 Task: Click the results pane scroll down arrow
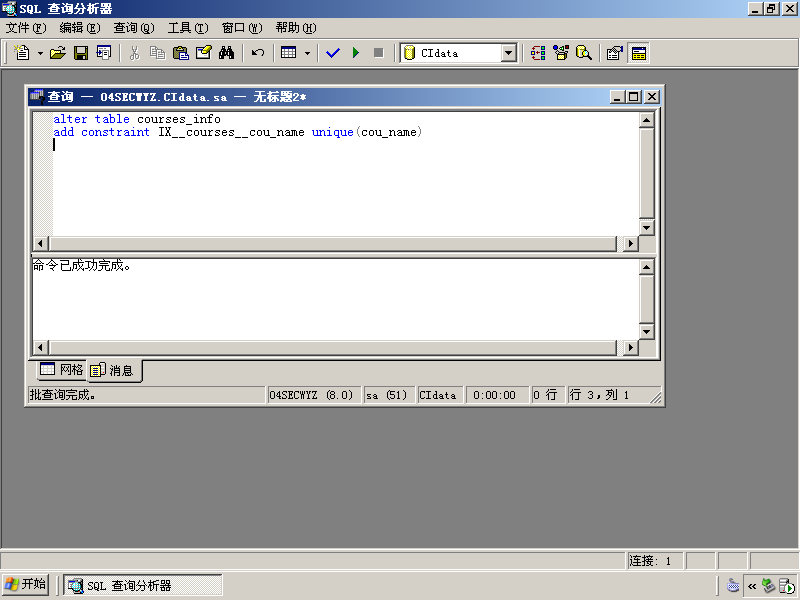pyautogui.click(x=646, y=332)
